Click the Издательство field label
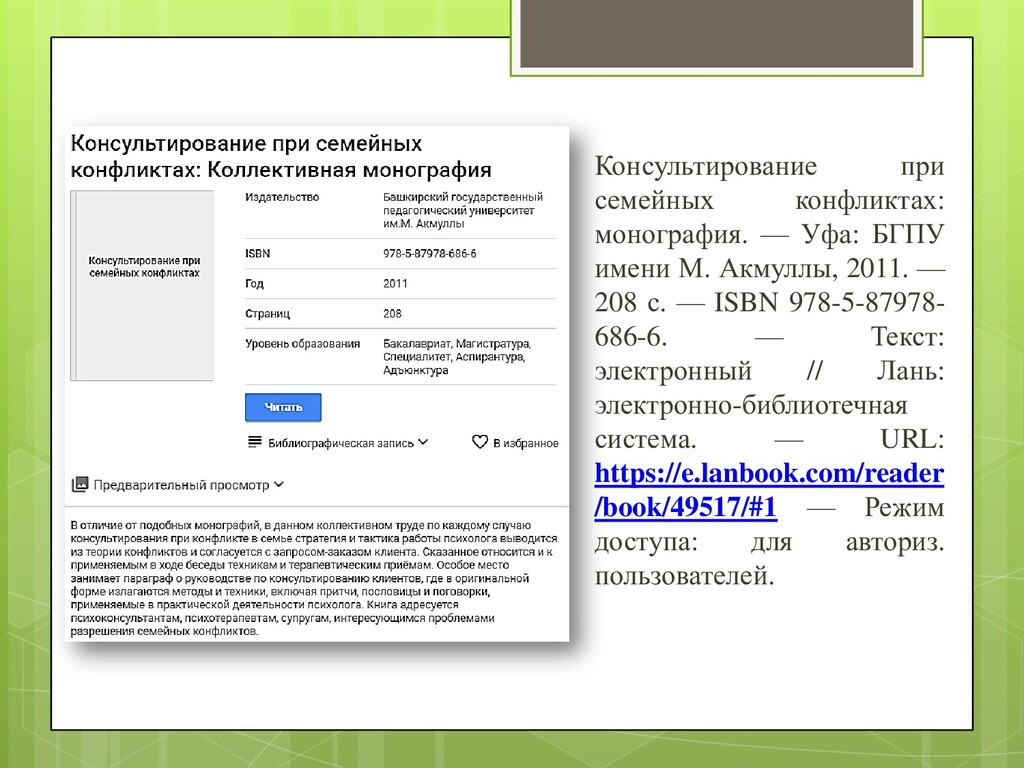Image resolution: width=1024 pixels, height=768 pixels. [282, 197]
